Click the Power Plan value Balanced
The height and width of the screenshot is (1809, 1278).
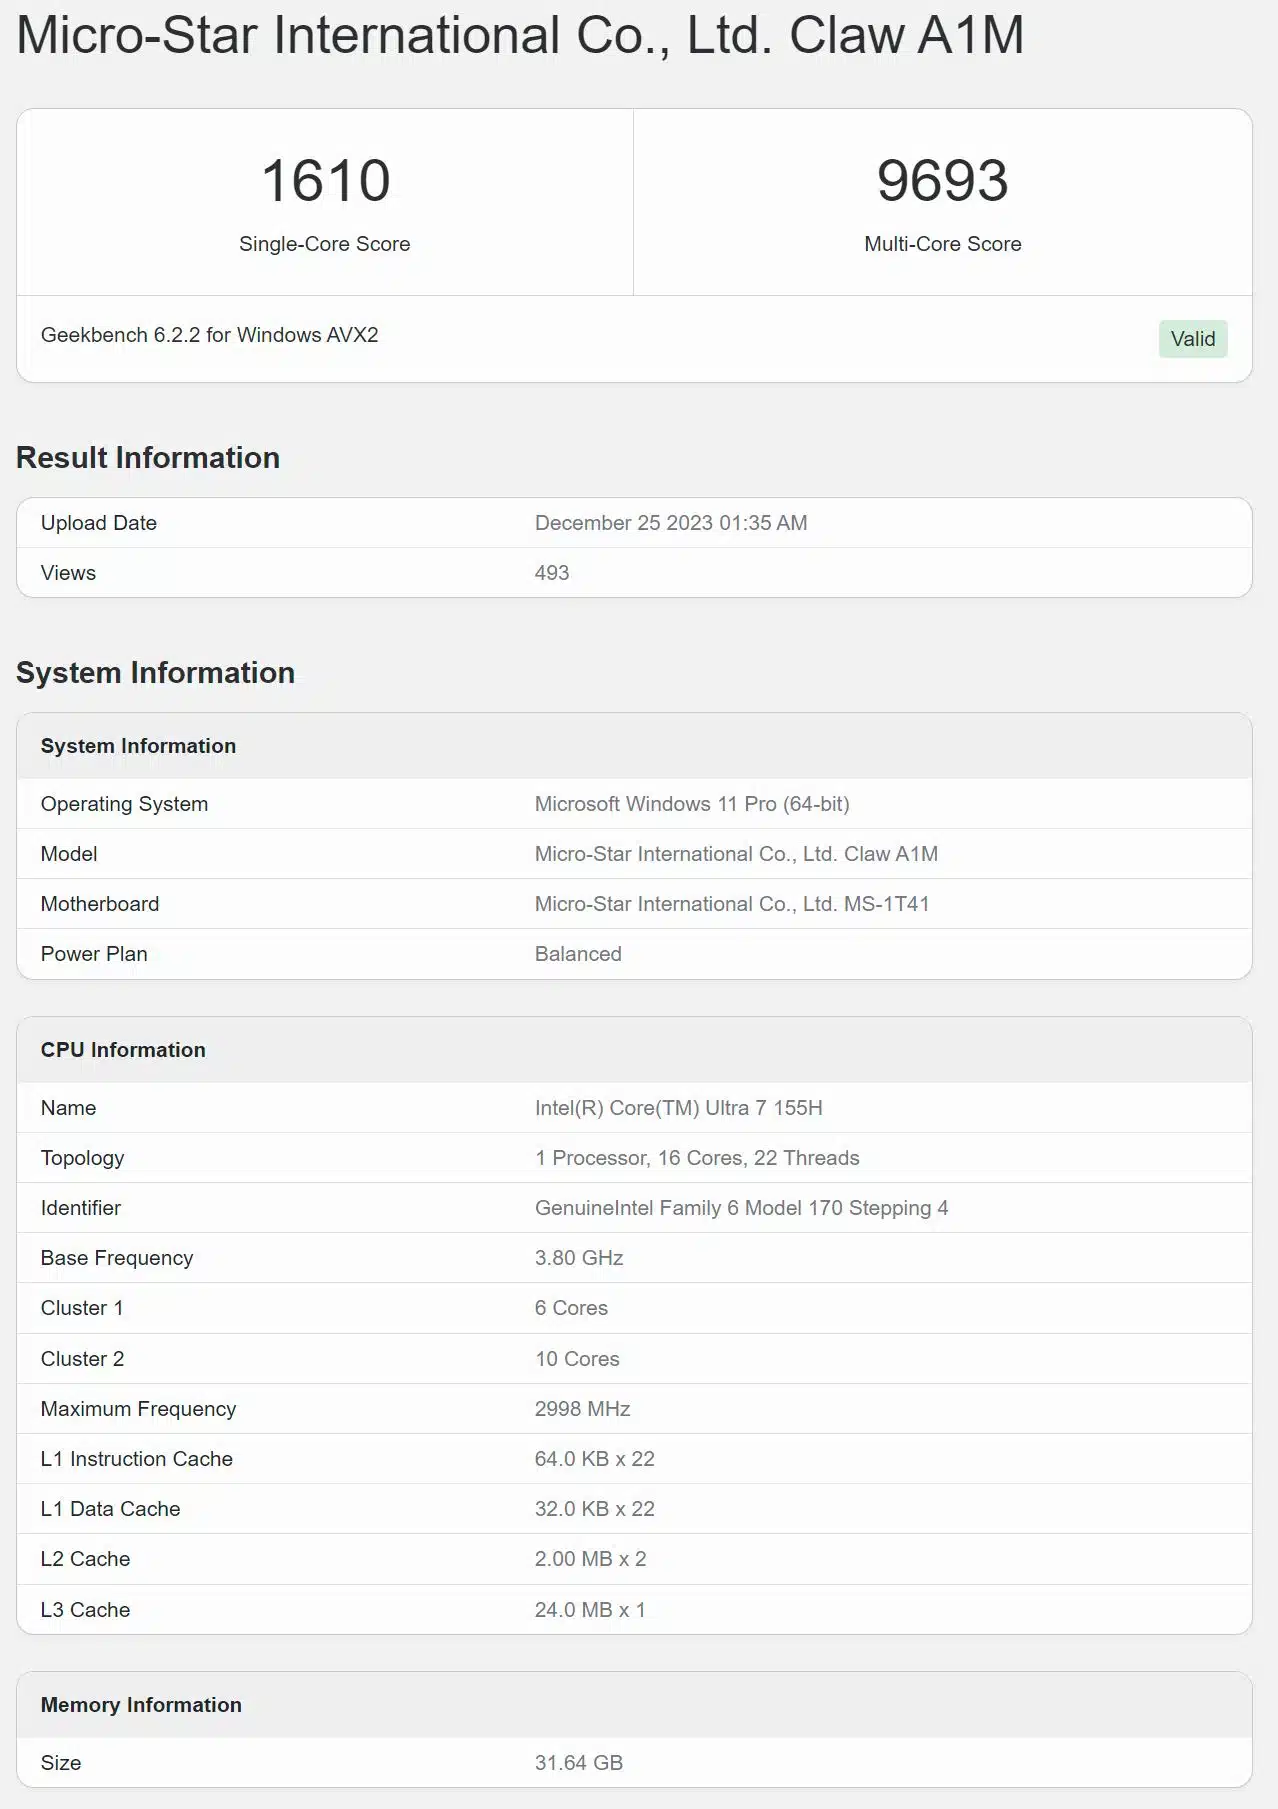pos(578,954)
